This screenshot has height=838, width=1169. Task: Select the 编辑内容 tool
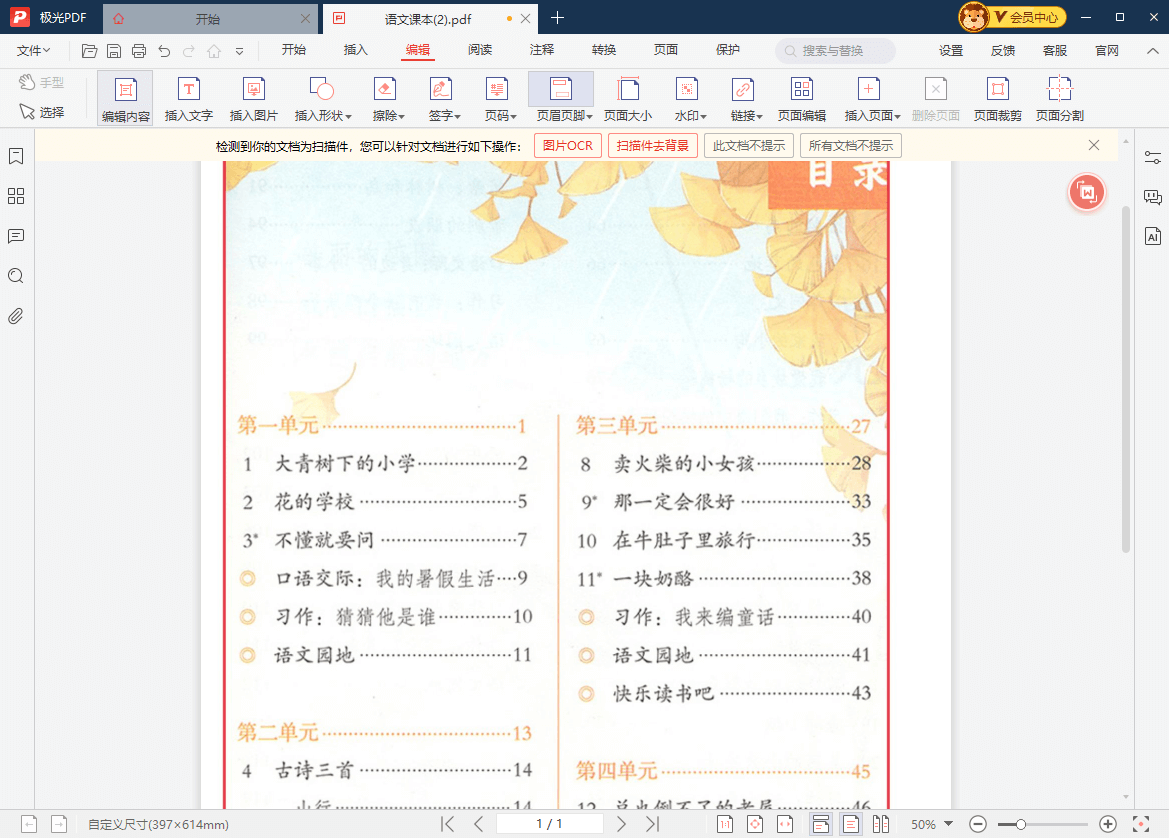click(125, 98)
